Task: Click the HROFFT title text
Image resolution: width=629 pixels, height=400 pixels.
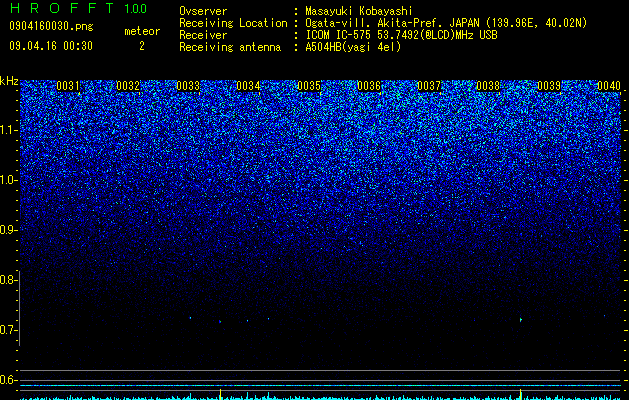Action: [x=62, y=8]
